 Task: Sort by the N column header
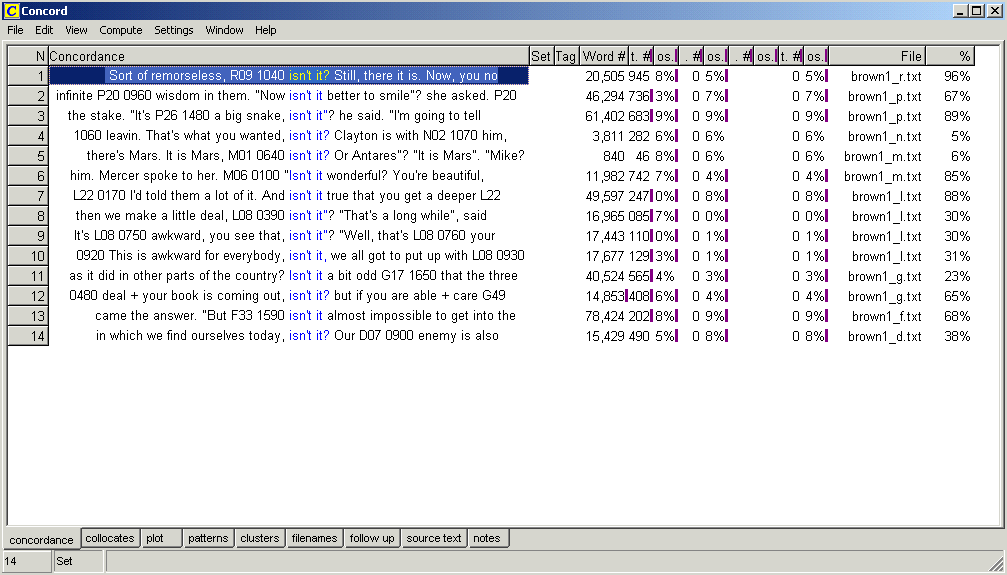tap(28, 56)
